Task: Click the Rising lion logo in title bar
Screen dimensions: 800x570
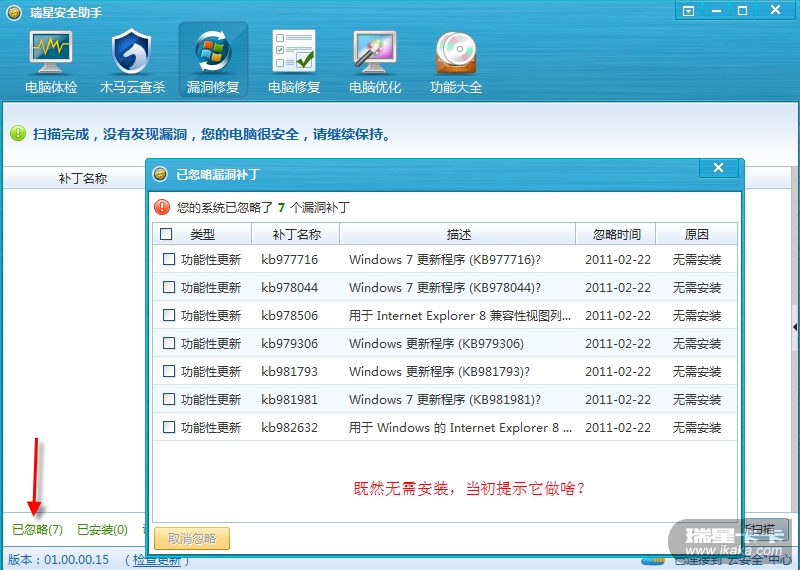Action: [x=14, y=12]
